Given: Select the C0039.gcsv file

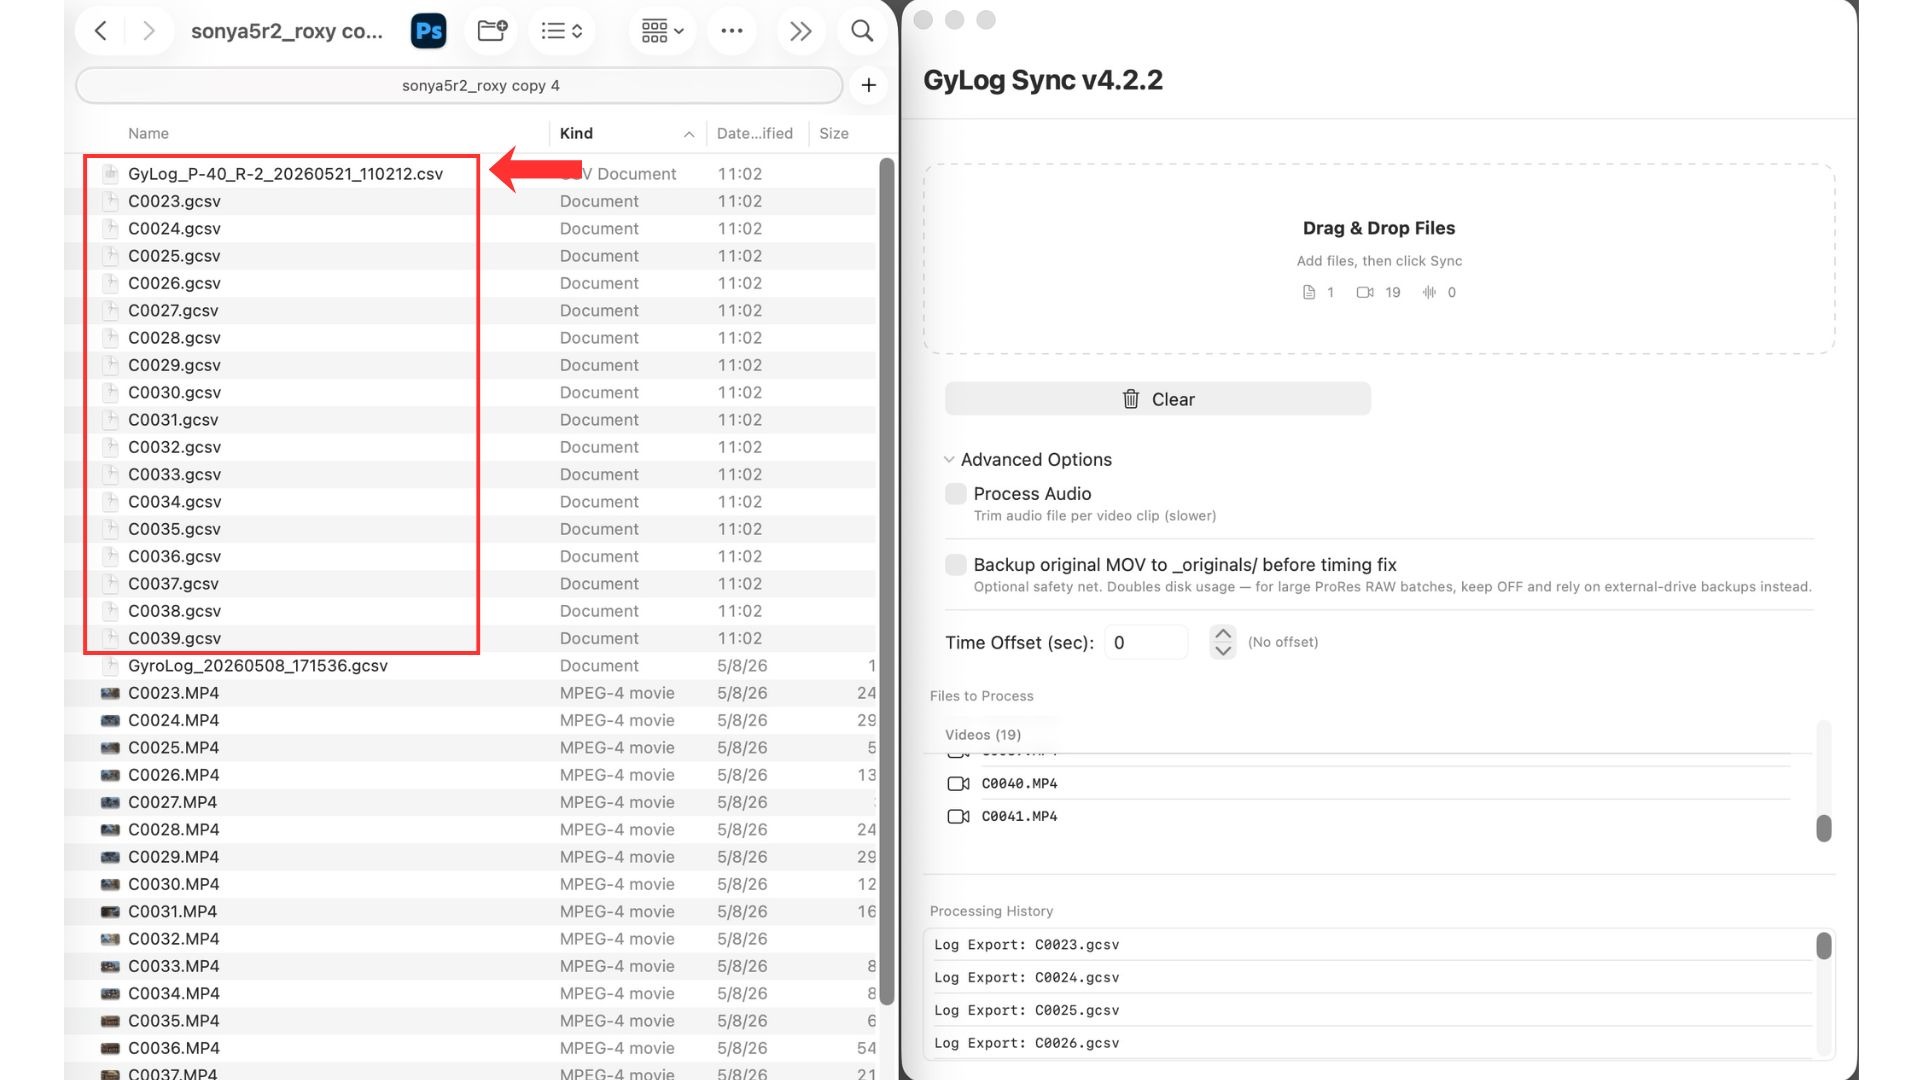Looking at the screenshot, I should (x=174, y=638).
